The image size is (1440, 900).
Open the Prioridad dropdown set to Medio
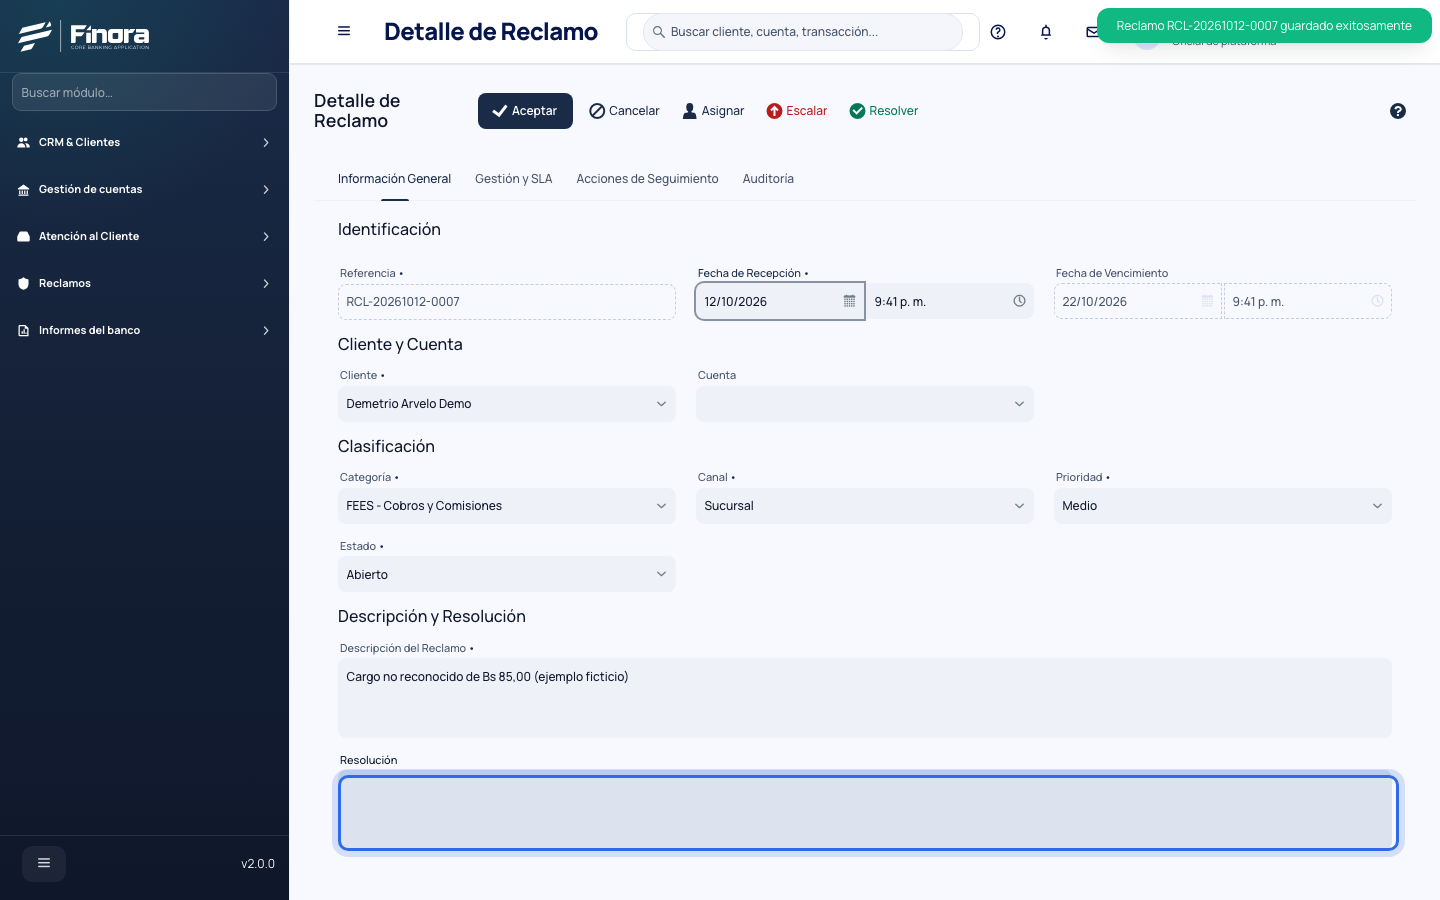[1223, 506]
